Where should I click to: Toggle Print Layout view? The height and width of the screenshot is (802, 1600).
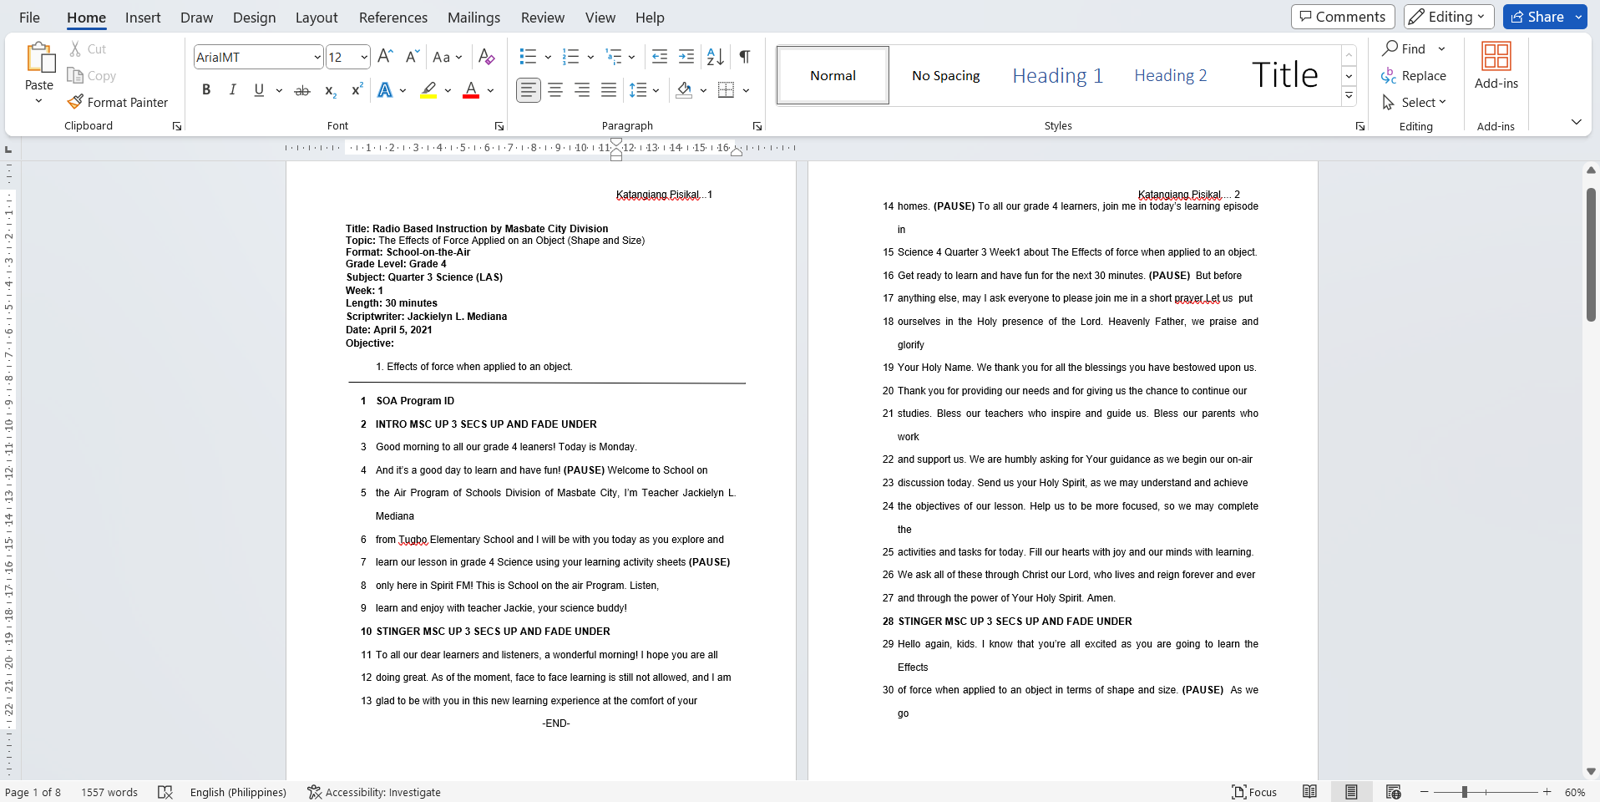tap(1351, 792)
